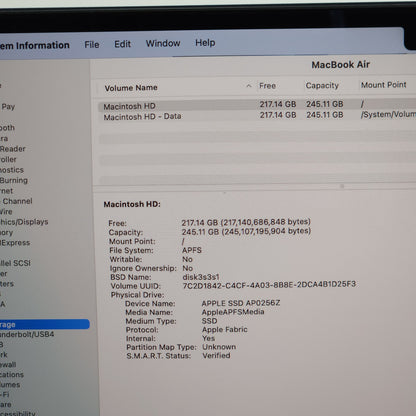Click the Apple Fabric protocol value
416x416 pixels.
225,330
